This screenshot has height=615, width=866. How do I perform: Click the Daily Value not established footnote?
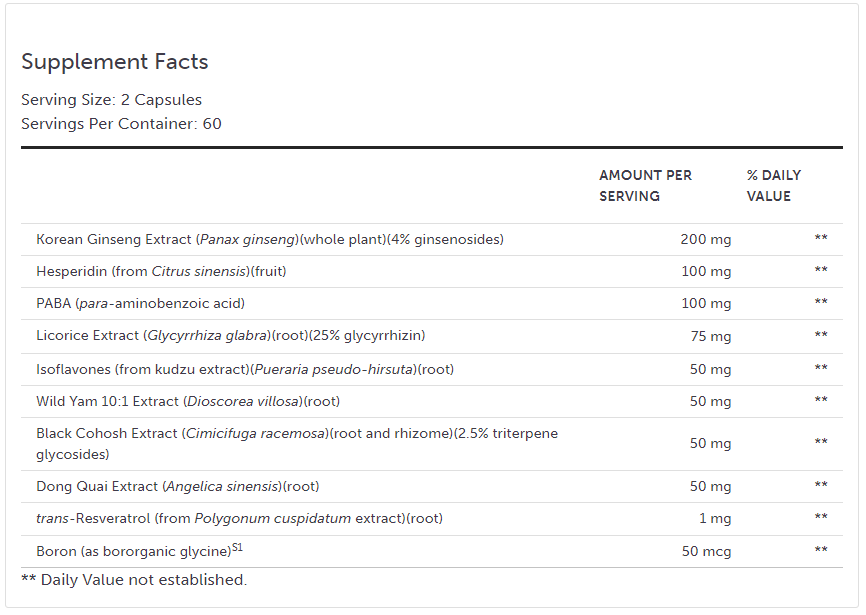[133, 580]
